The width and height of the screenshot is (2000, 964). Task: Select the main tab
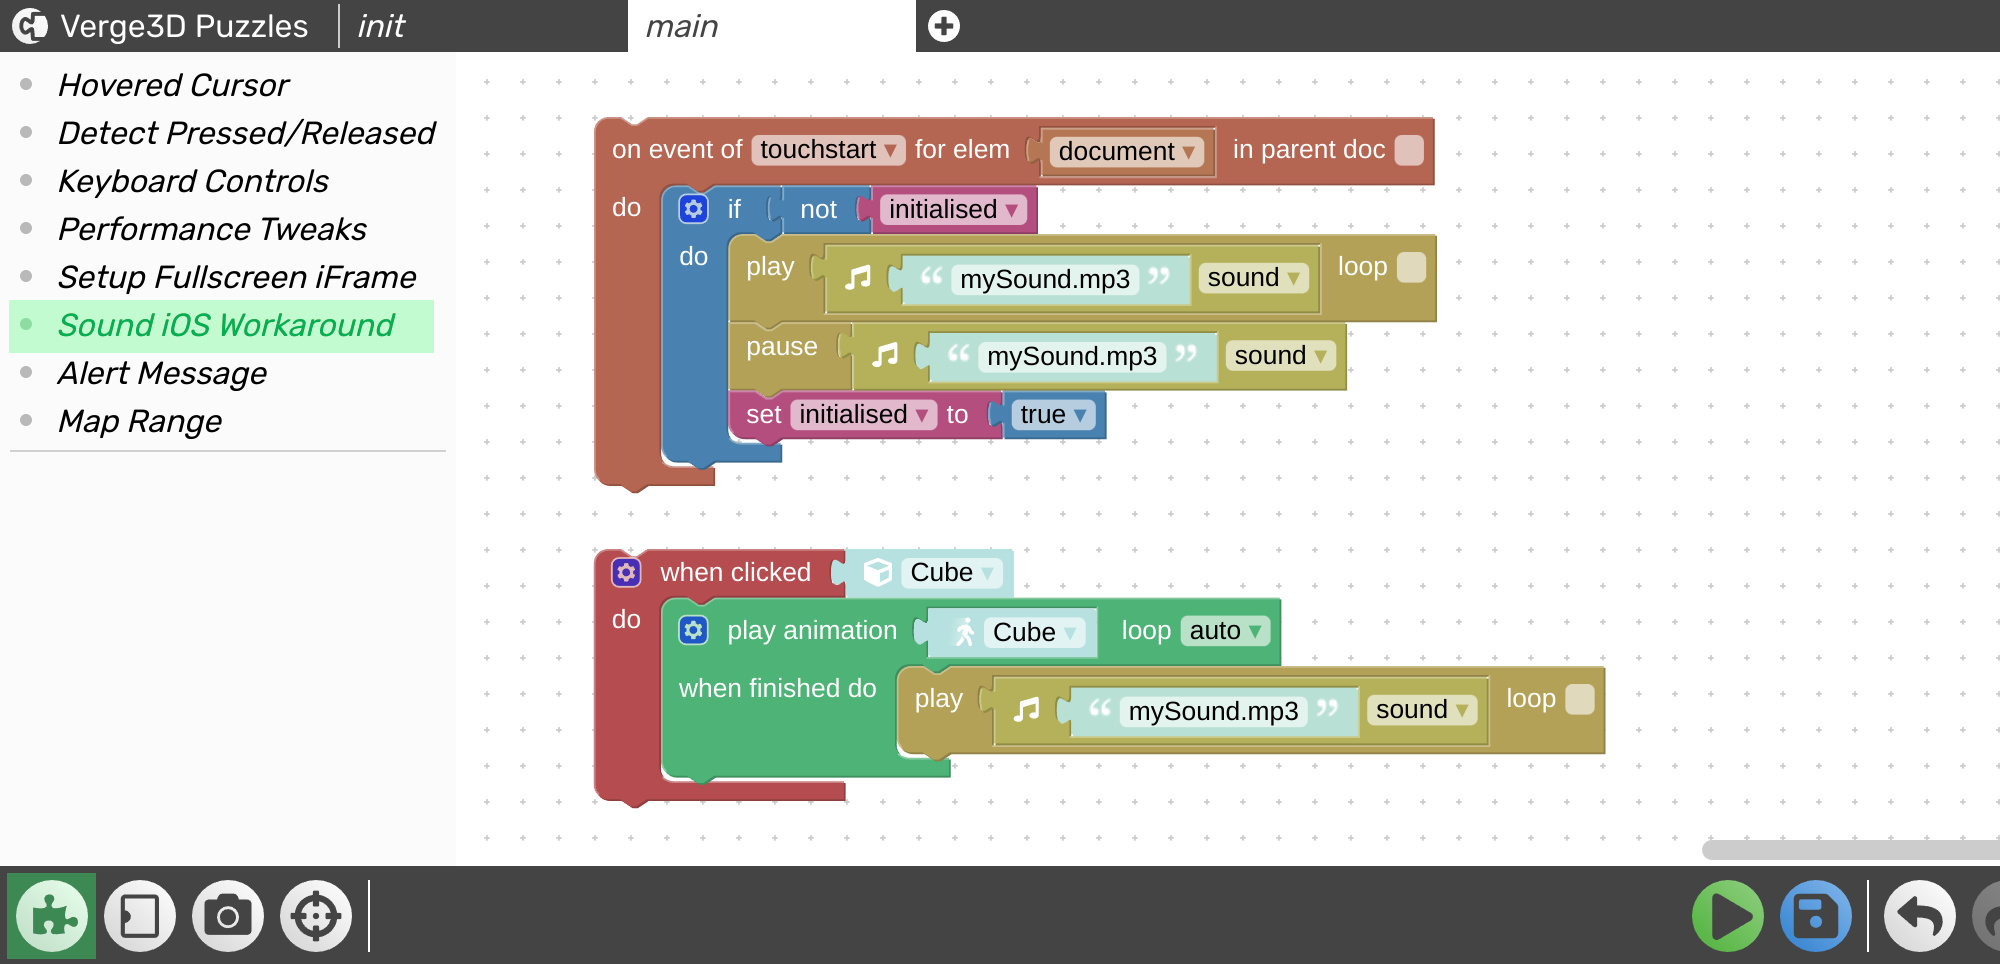point(682,26)
